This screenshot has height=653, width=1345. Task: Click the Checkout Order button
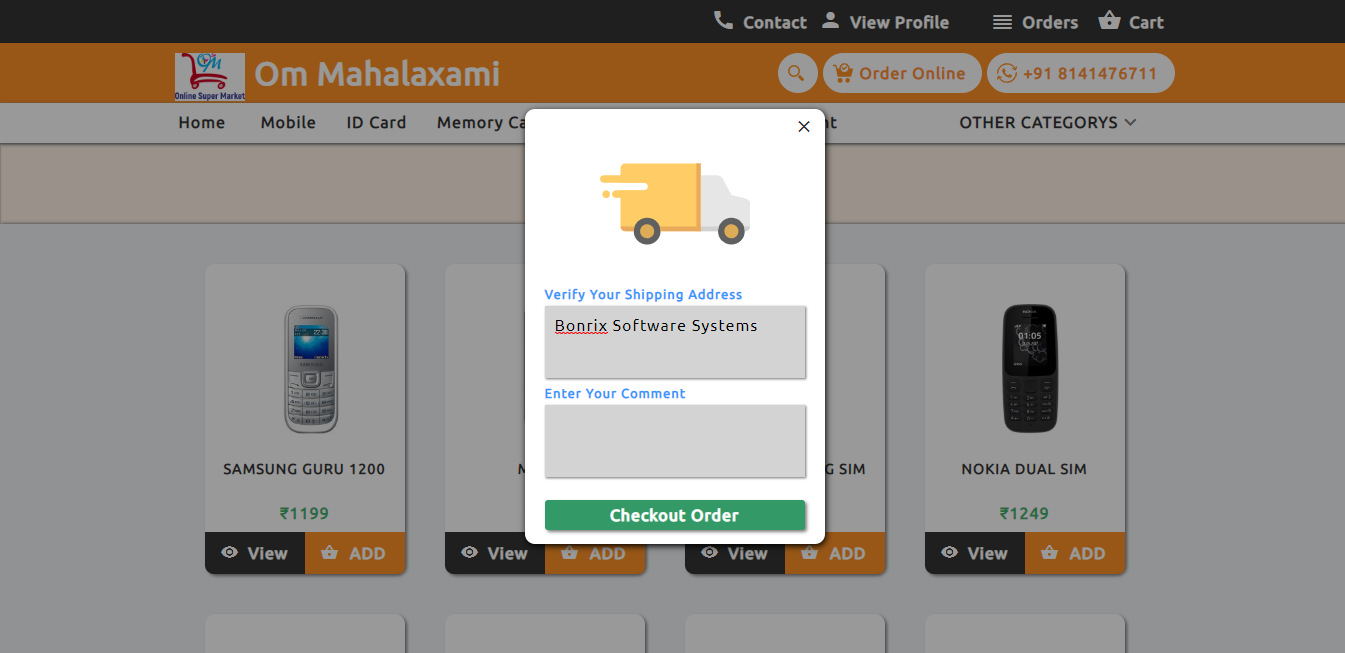(x=675, y=515)
